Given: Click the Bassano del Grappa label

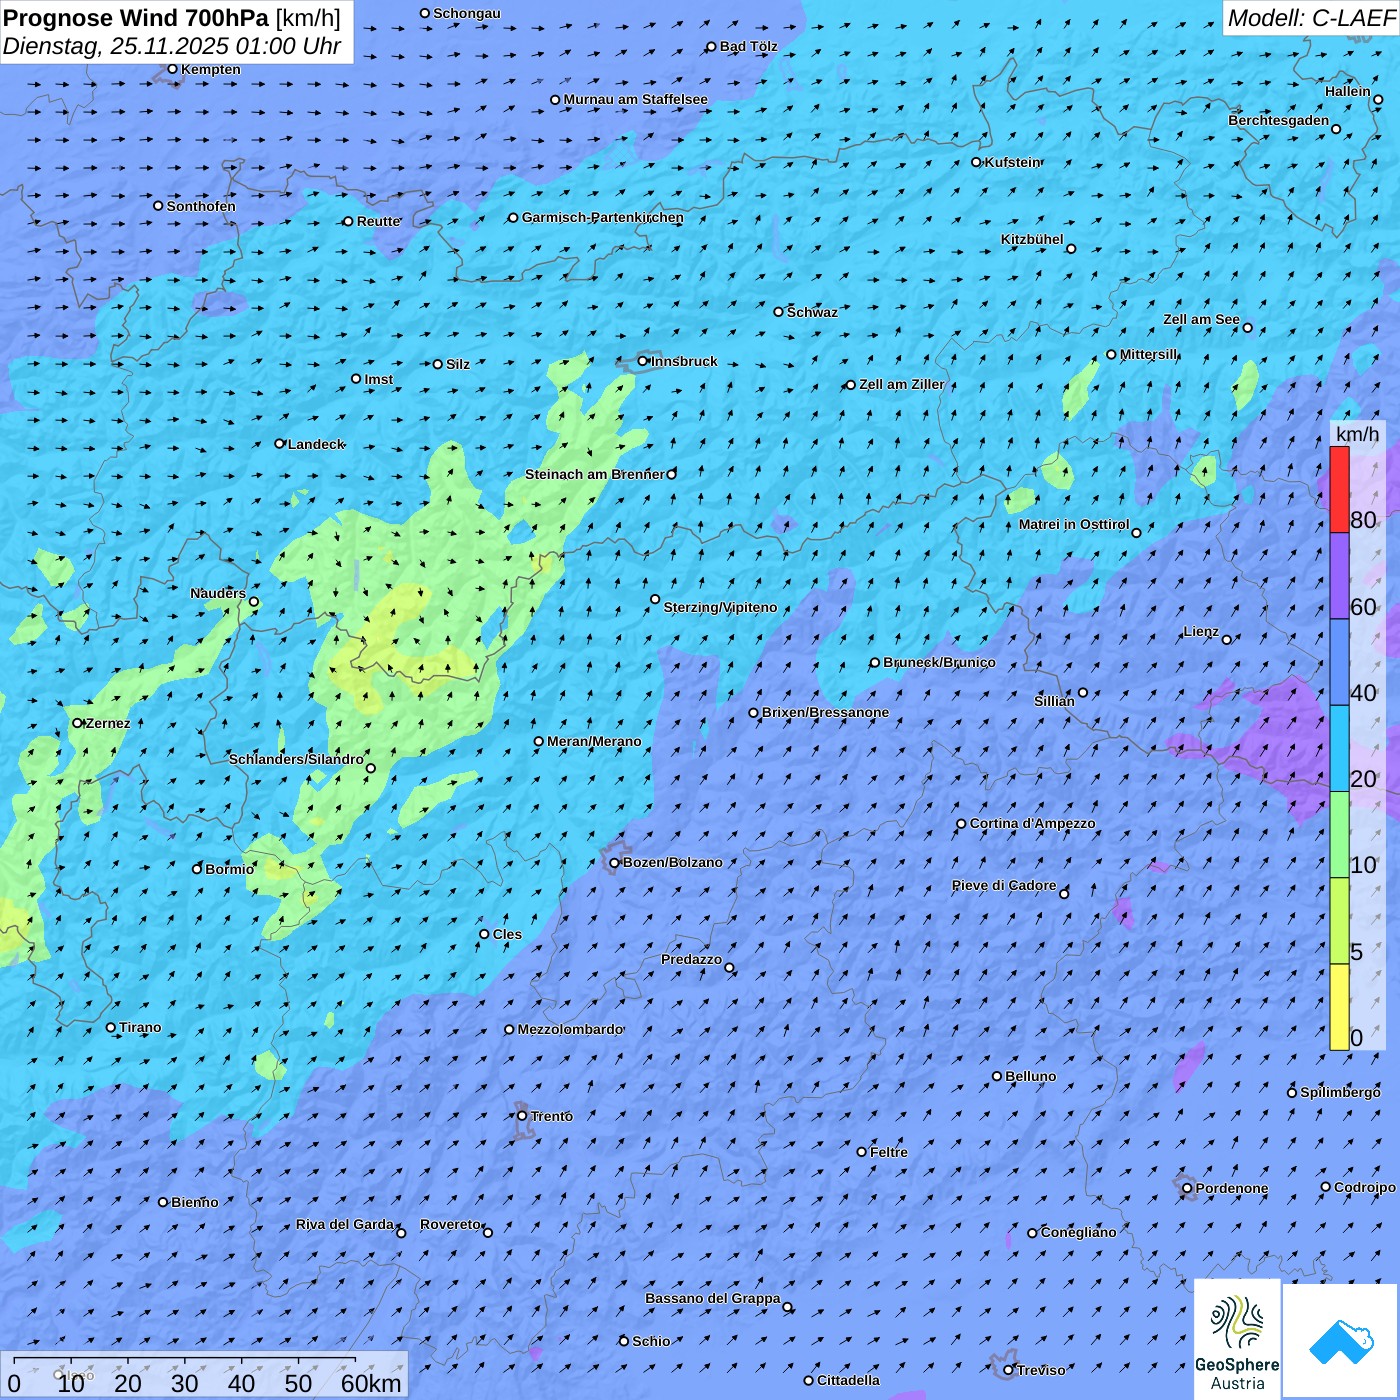Looking at the screenshot, I should coord(712,1298).
